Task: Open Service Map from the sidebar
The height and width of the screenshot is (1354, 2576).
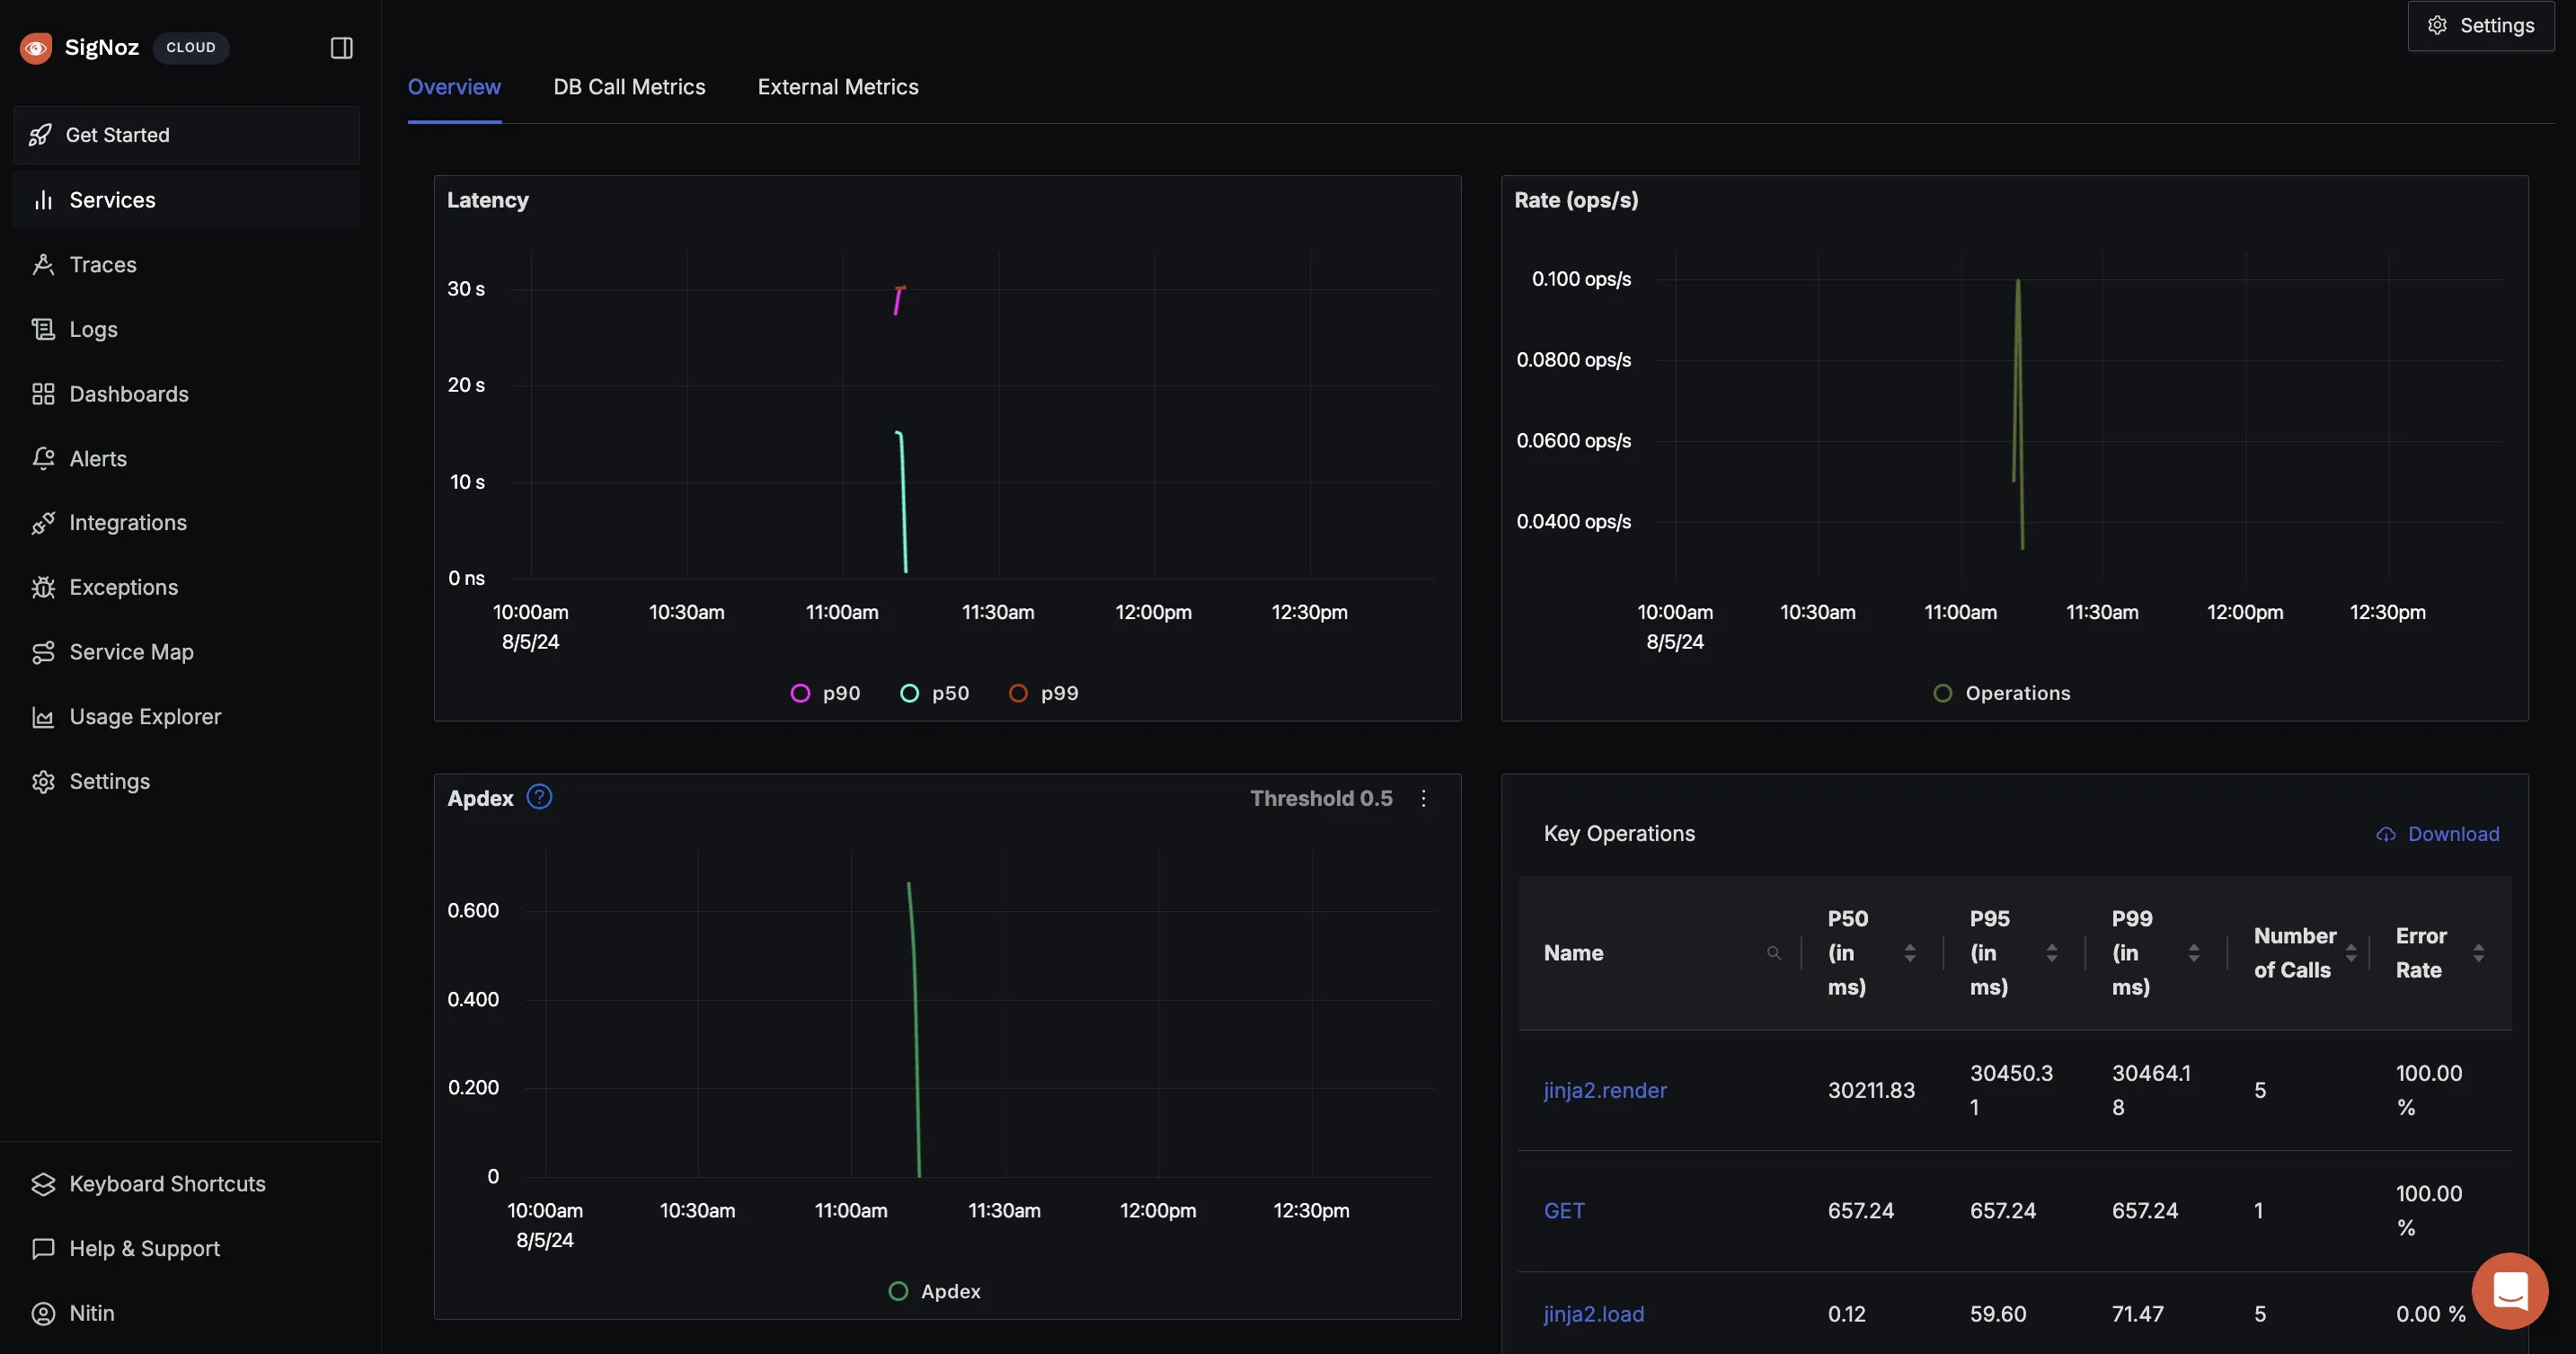Action: click(187, 652)
